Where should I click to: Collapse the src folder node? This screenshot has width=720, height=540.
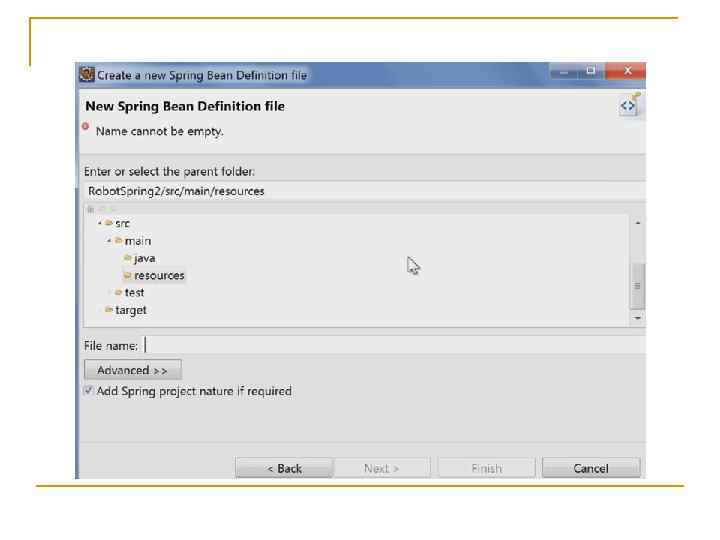coord(100,223)
